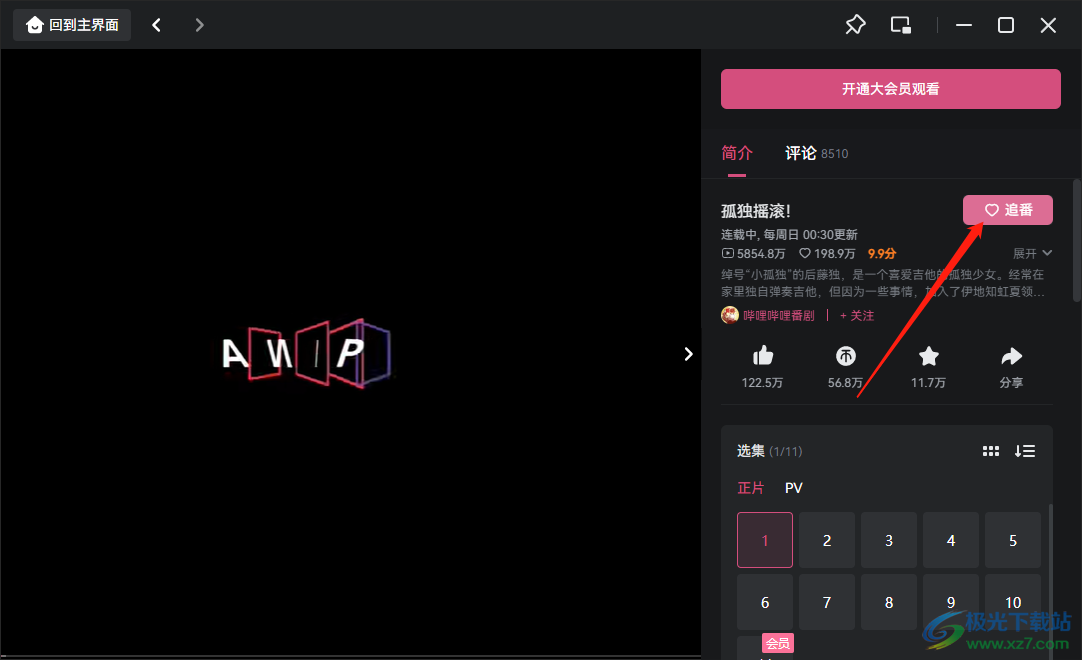Play episode 1

765,540
